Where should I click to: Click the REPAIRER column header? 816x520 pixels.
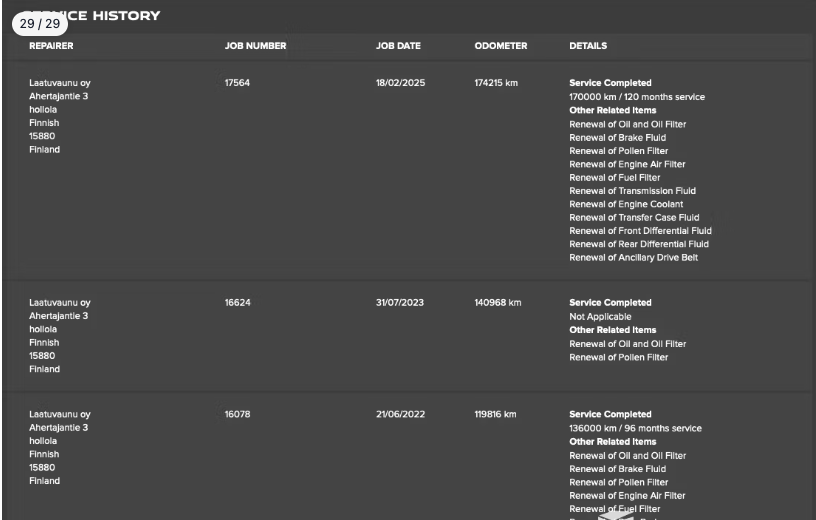point(51,46)
